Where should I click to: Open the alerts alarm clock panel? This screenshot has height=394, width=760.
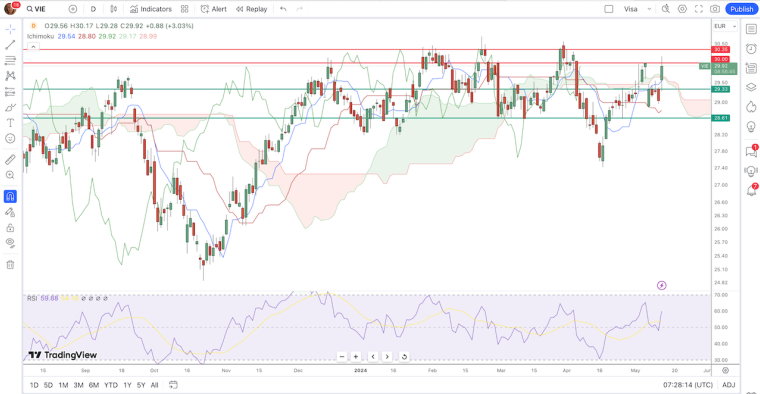click(751, 48)
